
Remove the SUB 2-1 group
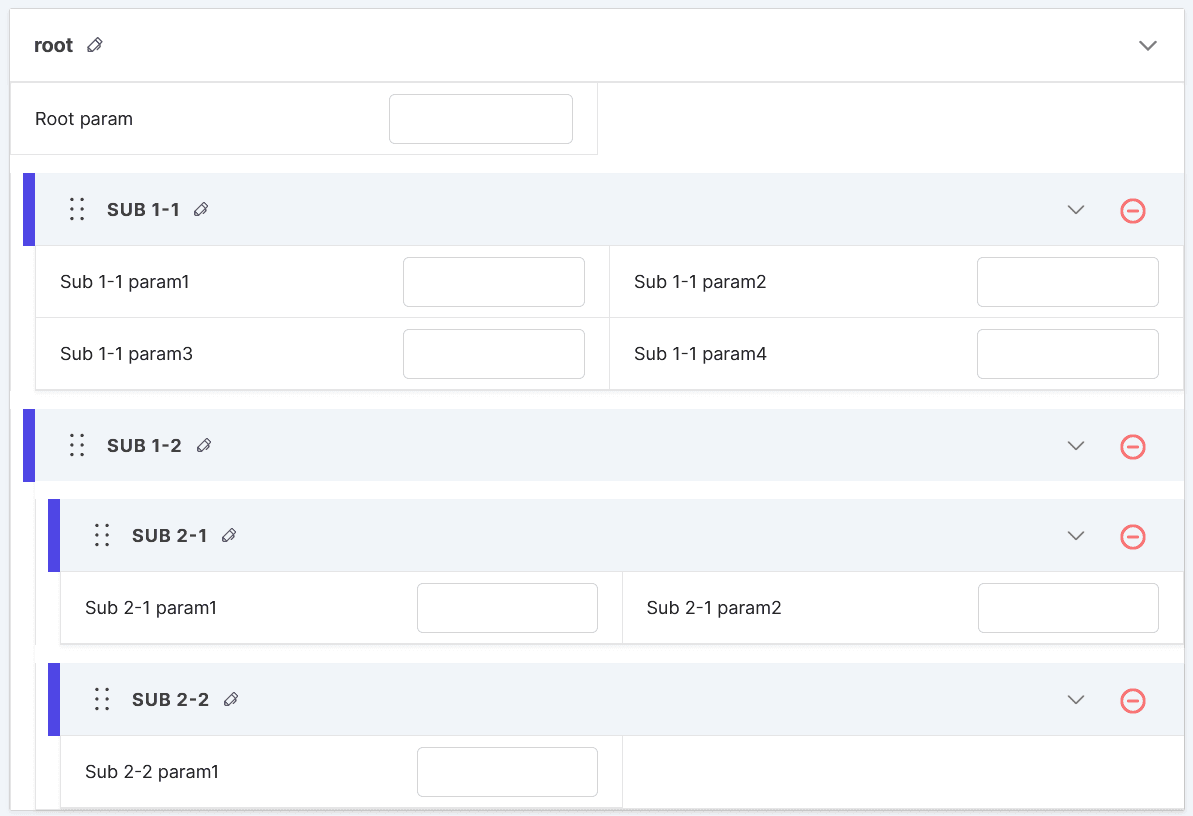pyautogui.click(x=1133, y=537)
